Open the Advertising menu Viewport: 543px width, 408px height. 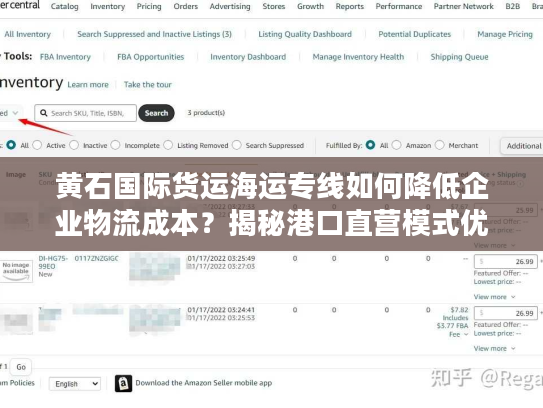point(230,6)
